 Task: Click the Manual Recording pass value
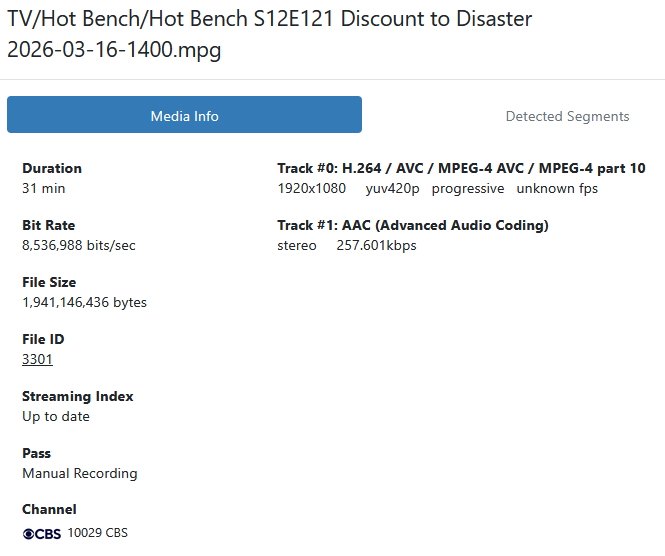click(x=80, y=473)
